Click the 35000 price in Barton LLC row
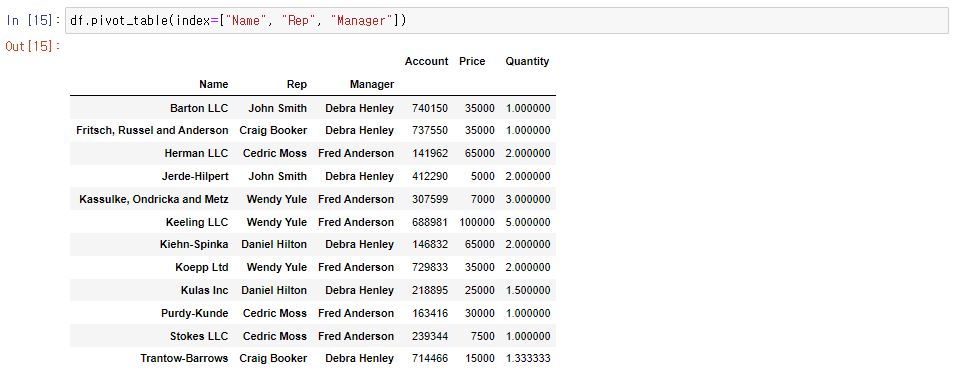Screen dimensions: 956x375 [480, 109]
